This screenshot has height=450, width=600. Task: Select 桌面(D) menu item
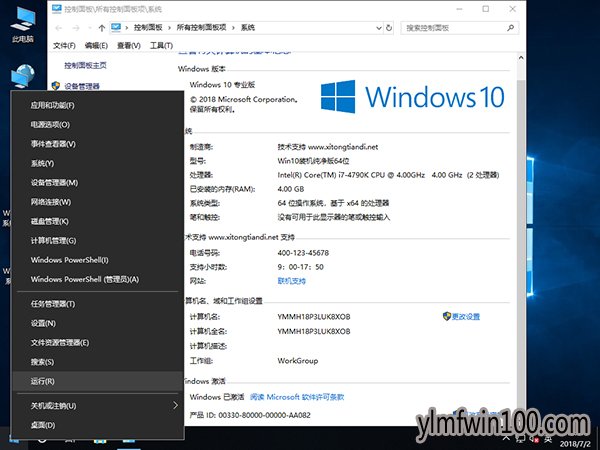coord(42,425)
